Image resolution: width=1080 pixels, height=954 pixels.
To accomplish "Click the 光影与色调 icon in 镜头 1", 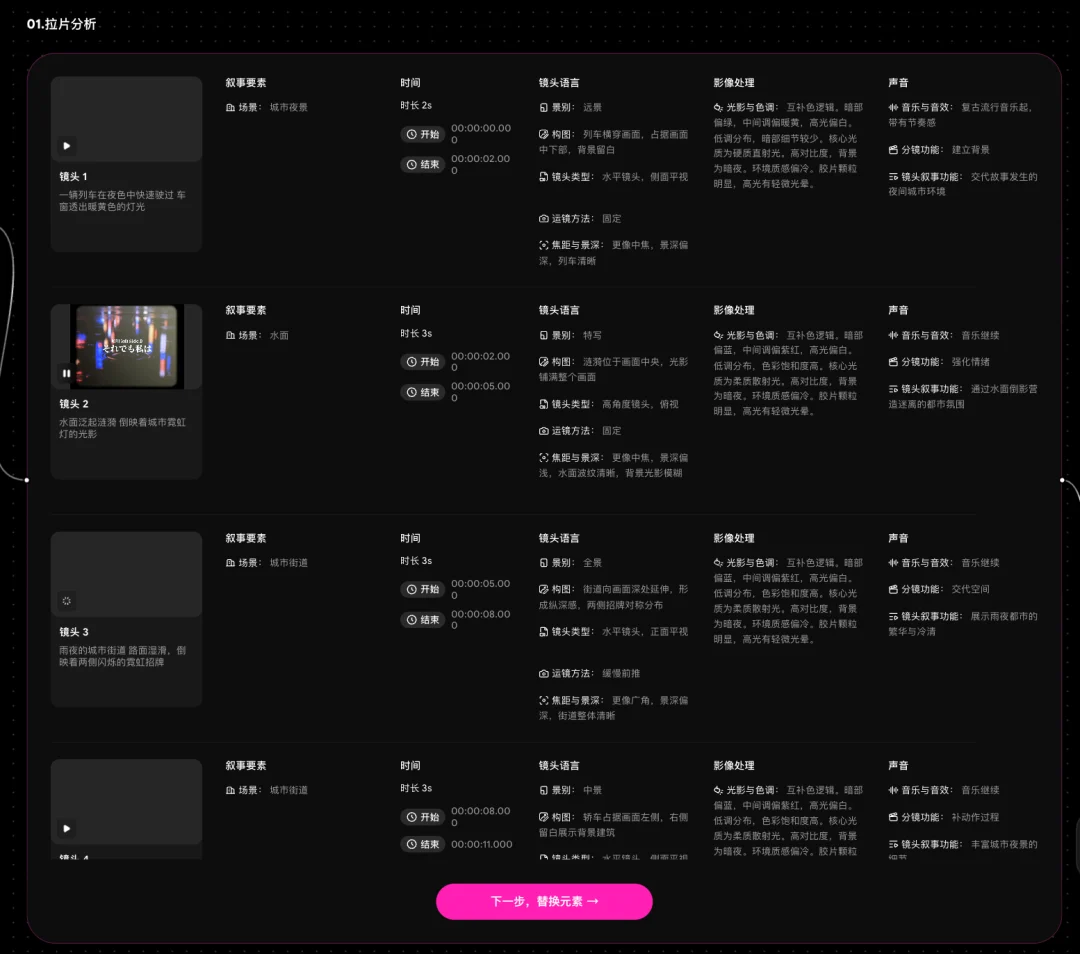I will (x=718, y=107).
